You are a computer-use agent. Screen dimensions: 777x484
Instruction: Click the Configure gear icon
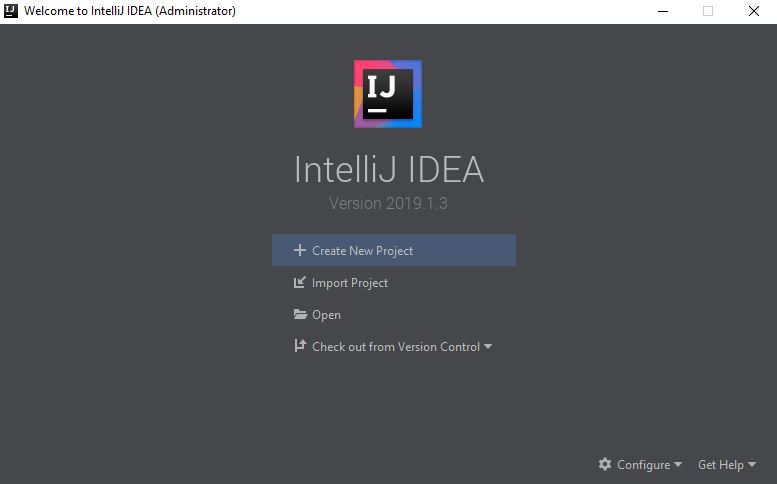(x=605, y=464)
